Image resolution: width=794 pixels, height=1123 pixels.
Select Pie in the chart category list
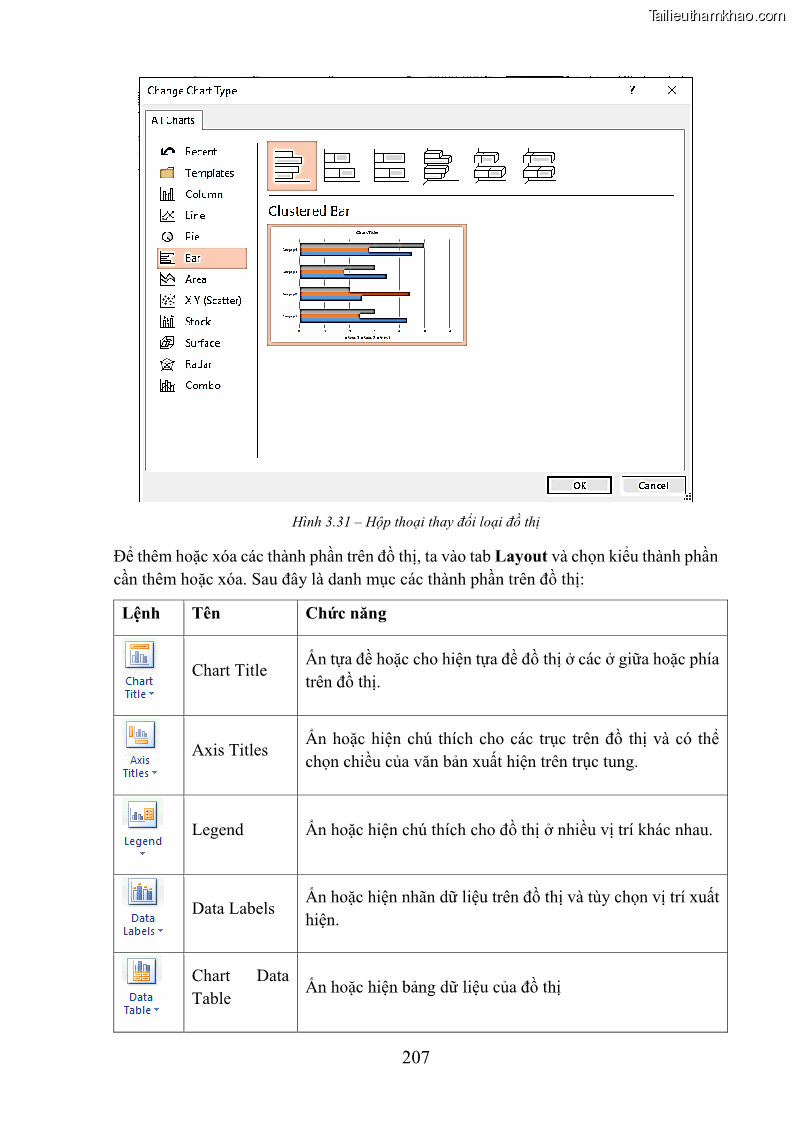tap(191, 237)
